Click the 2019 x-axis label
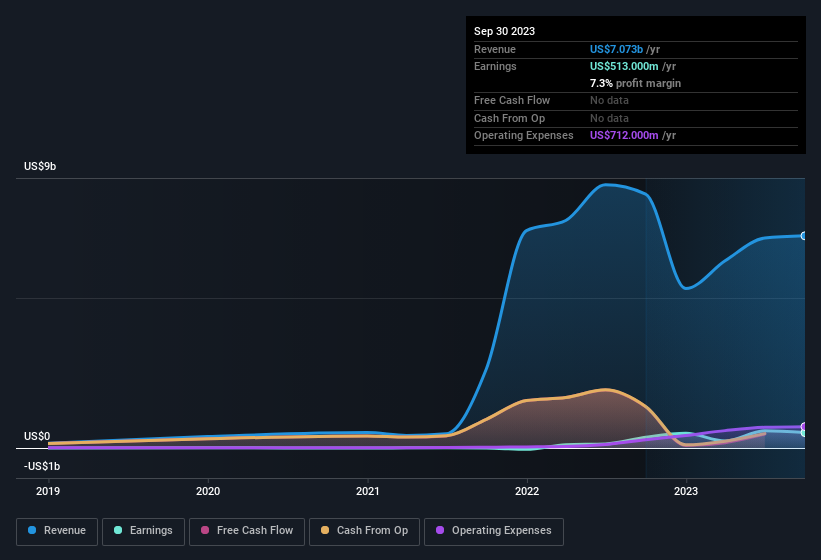The height and width of the screenshot is (560, 821). [48, 491]
